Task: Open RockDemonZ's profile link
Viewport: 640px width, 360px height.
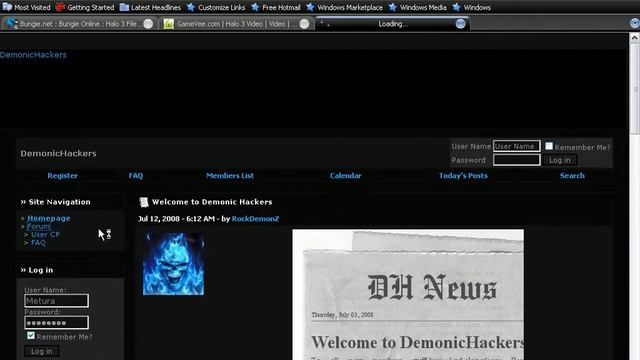Action: coord(256,219)
